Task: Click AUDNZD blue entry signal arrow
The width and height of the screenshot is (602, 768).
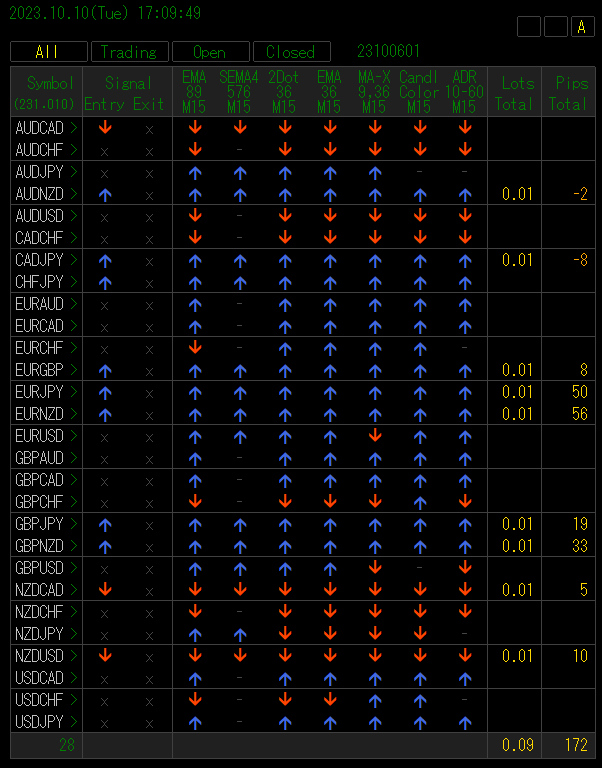Action: [x=105, y=195]
